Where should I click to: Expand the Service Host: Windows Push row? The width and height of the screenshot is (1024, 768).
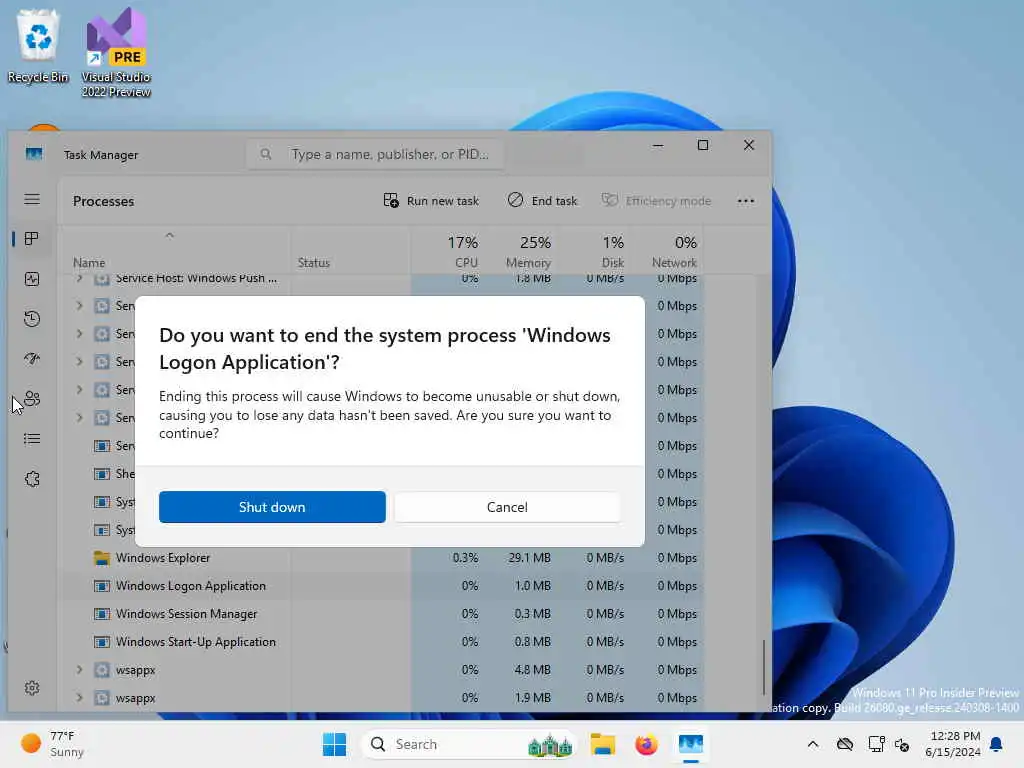(79, 278)
